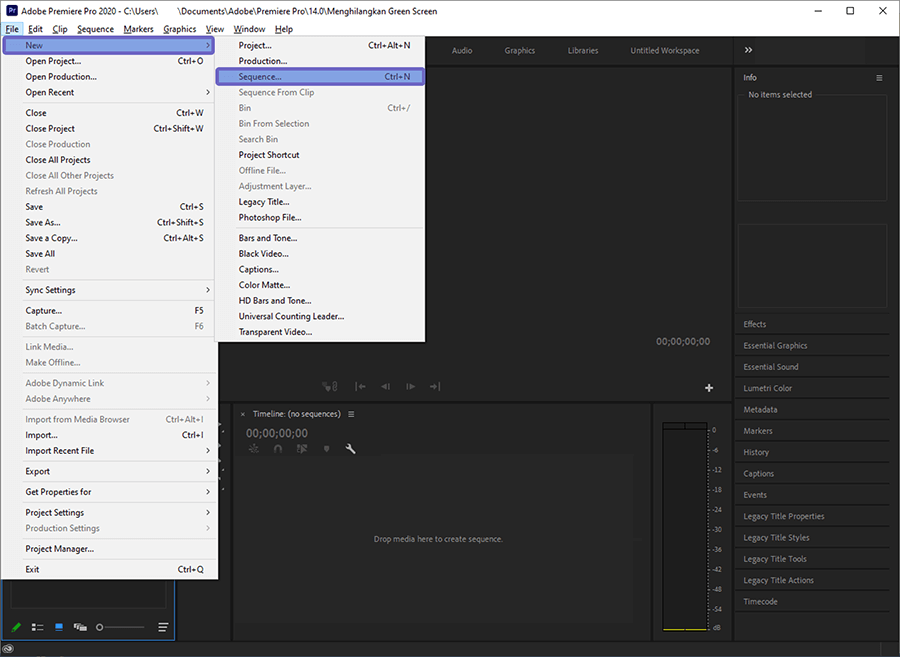
Task: Choose Photoshop File... in New submenu
Action: pos(320,217)
